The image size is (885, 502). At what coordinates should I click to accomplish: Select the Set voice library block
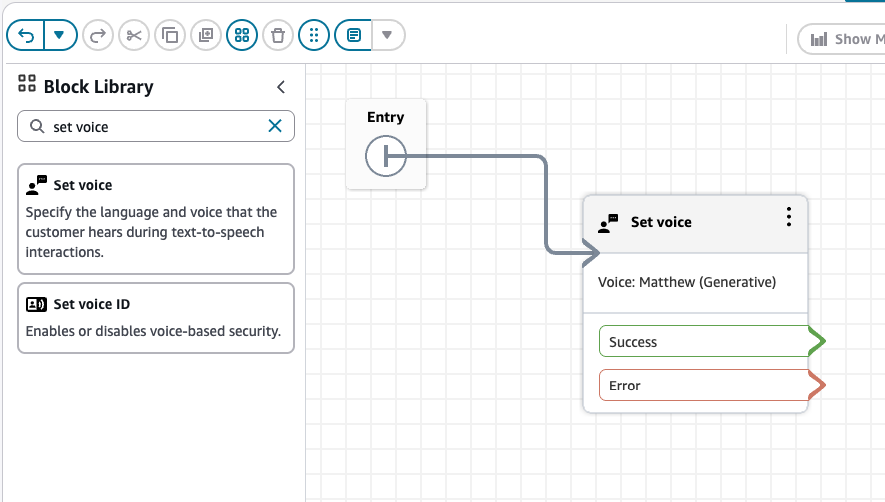click(156, 218)
